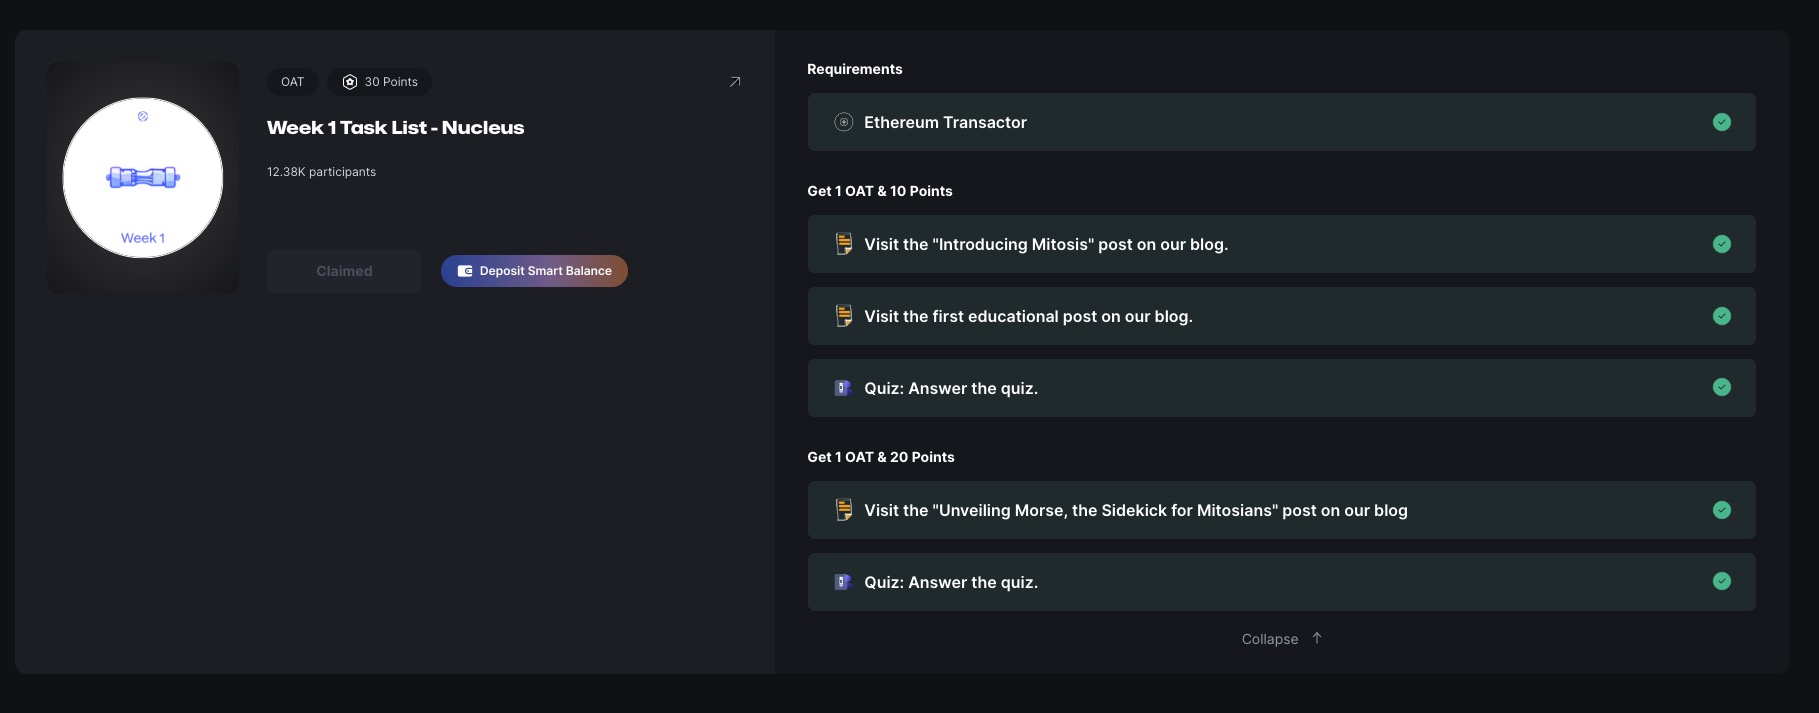Click the Deposit Smart Balance button
The image size is (1819, 713).
coord(534,271)
